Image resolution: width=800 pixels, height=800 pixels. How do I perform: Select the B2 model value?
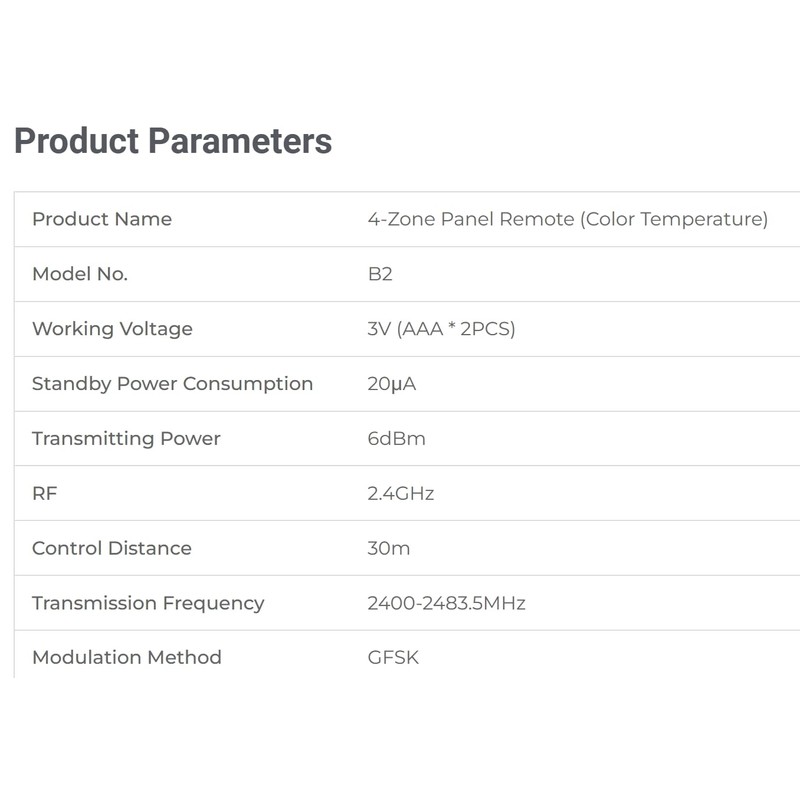(380, 274)
